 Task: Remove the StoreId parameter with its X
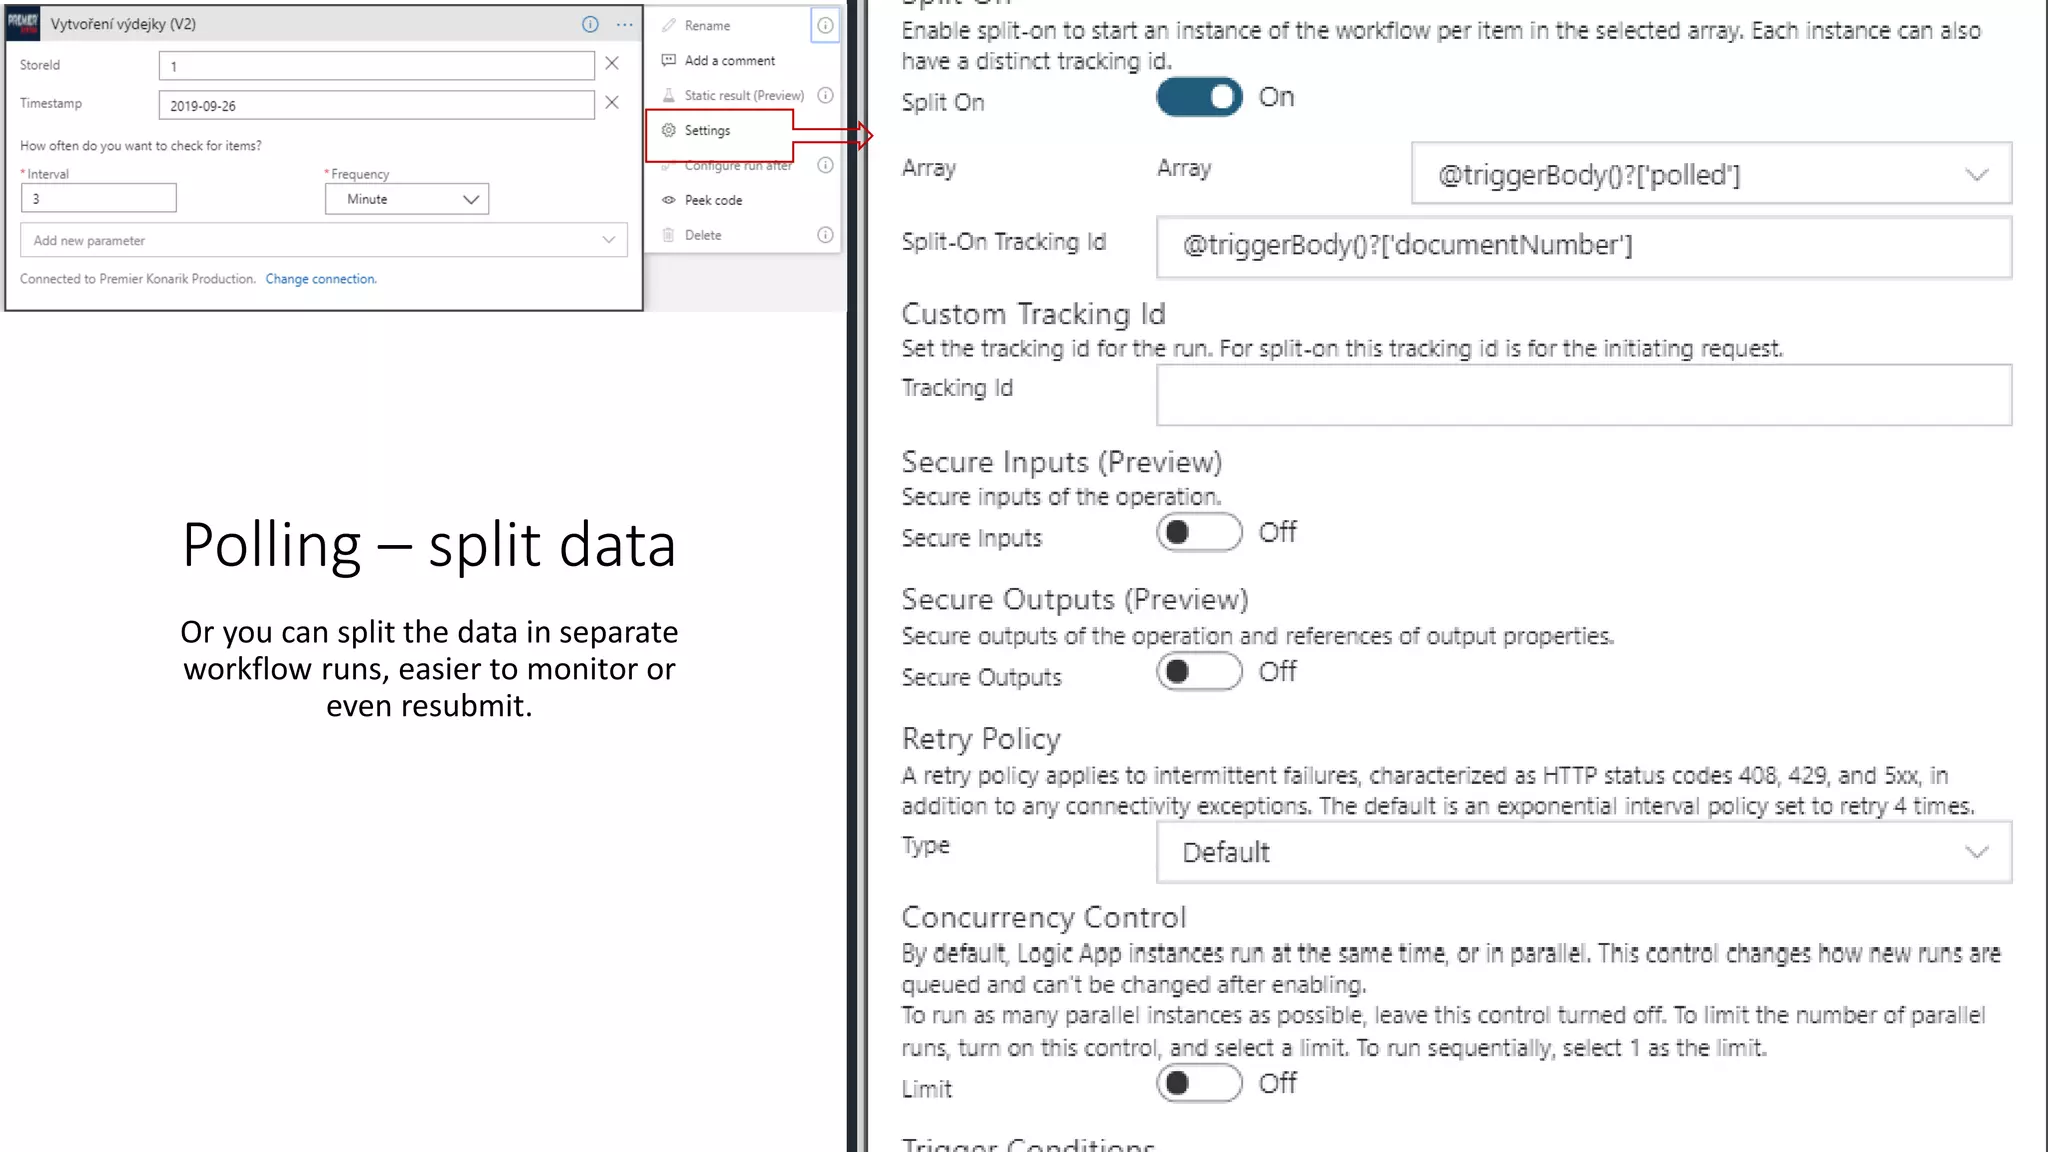[x=612, y=64]
